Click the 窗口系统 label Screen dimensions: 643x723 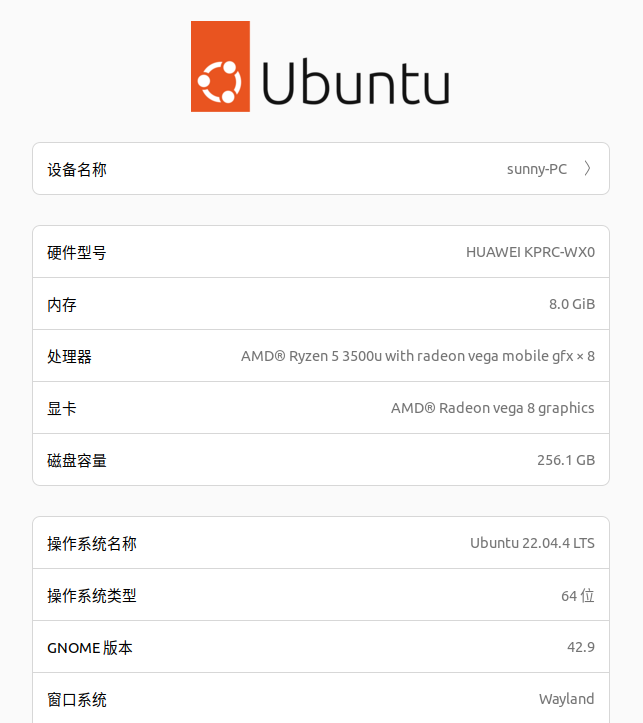coord(77,700)
